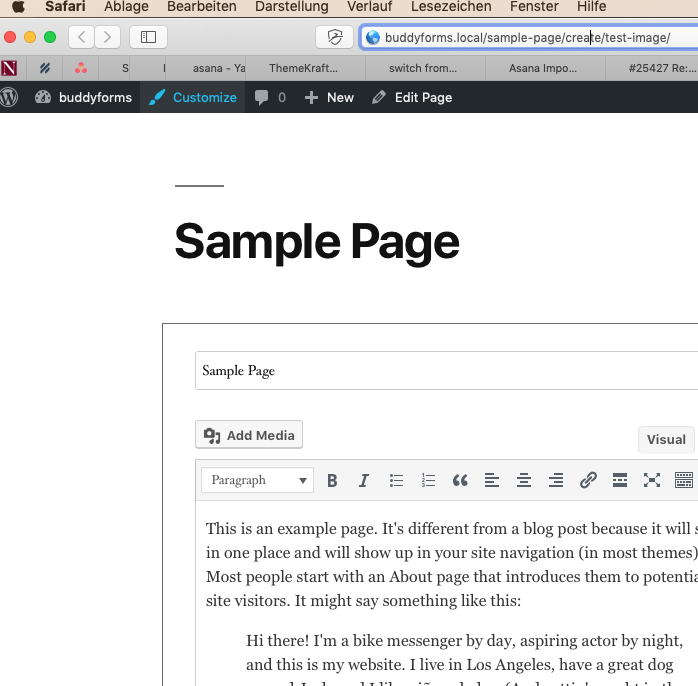Open the Verlauf menu
The height and width of the screenshot is (686, 698).
pyautogui.click(x=369, y=7)
